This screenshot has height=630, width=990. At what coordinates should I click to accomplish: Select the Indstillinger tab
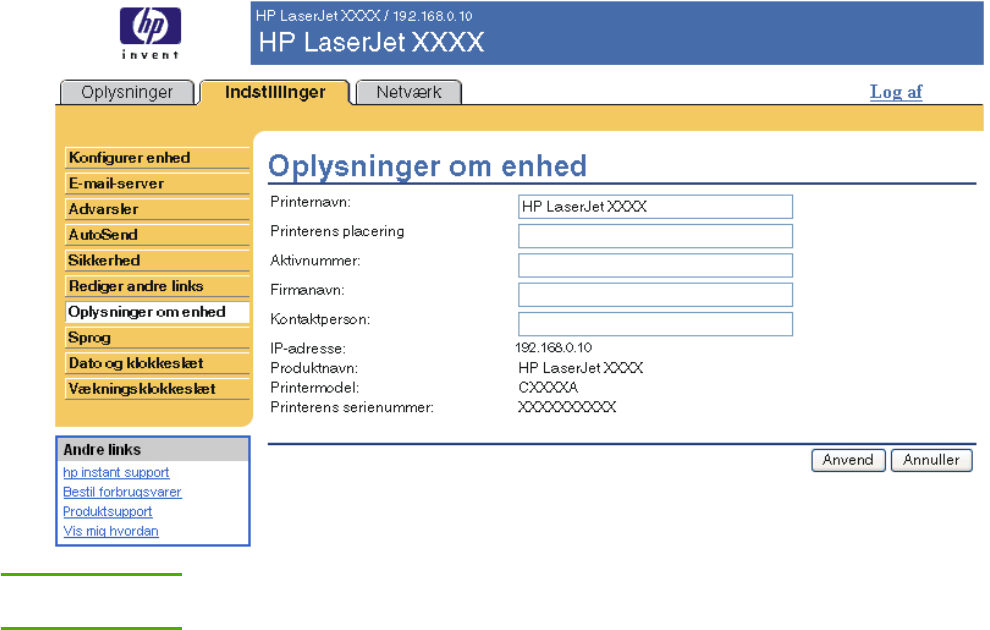[275, 92]
